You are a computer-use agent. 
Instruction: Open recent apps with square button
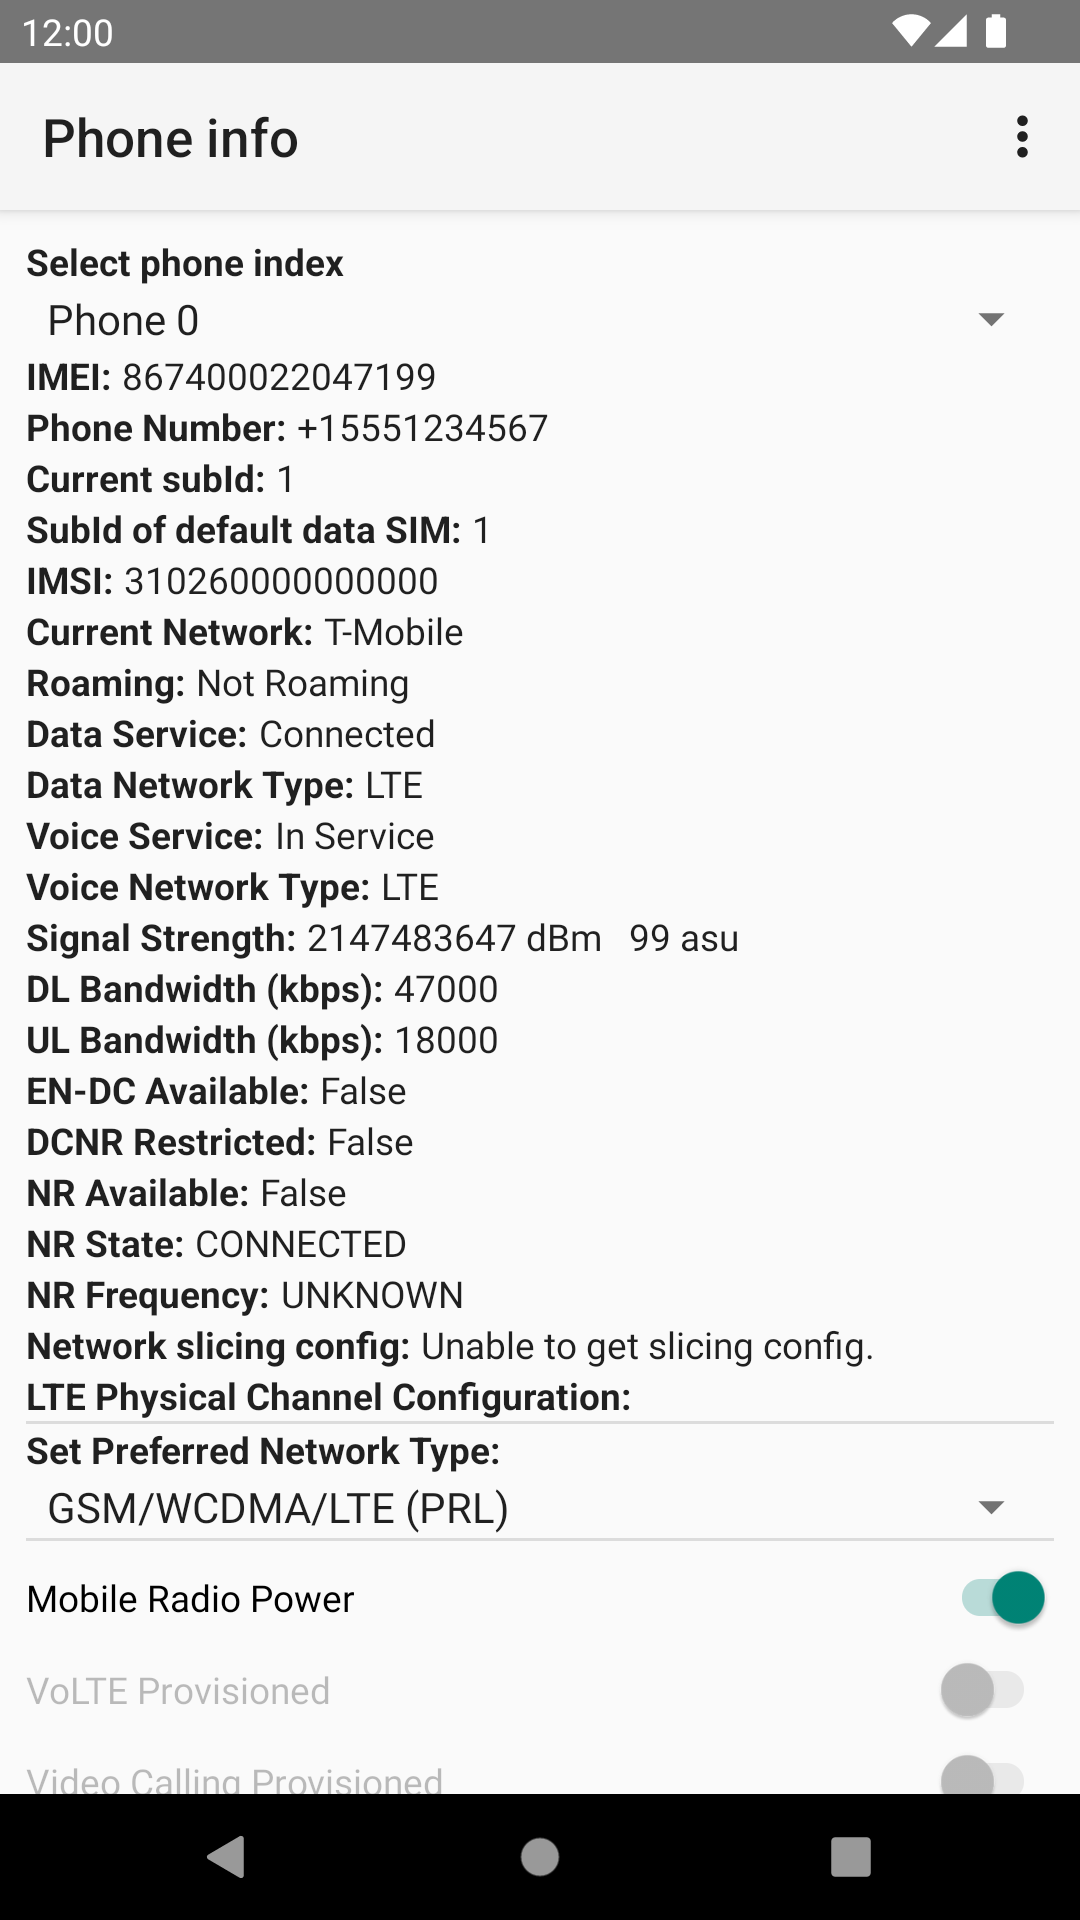850,1857
